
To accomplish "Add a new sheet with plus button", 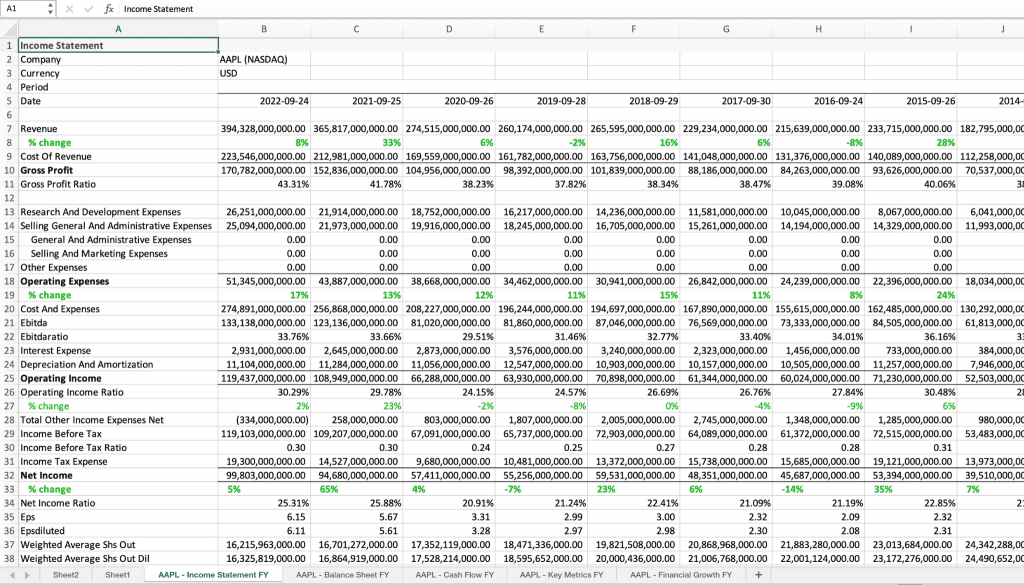I will (x=758, y=575).
